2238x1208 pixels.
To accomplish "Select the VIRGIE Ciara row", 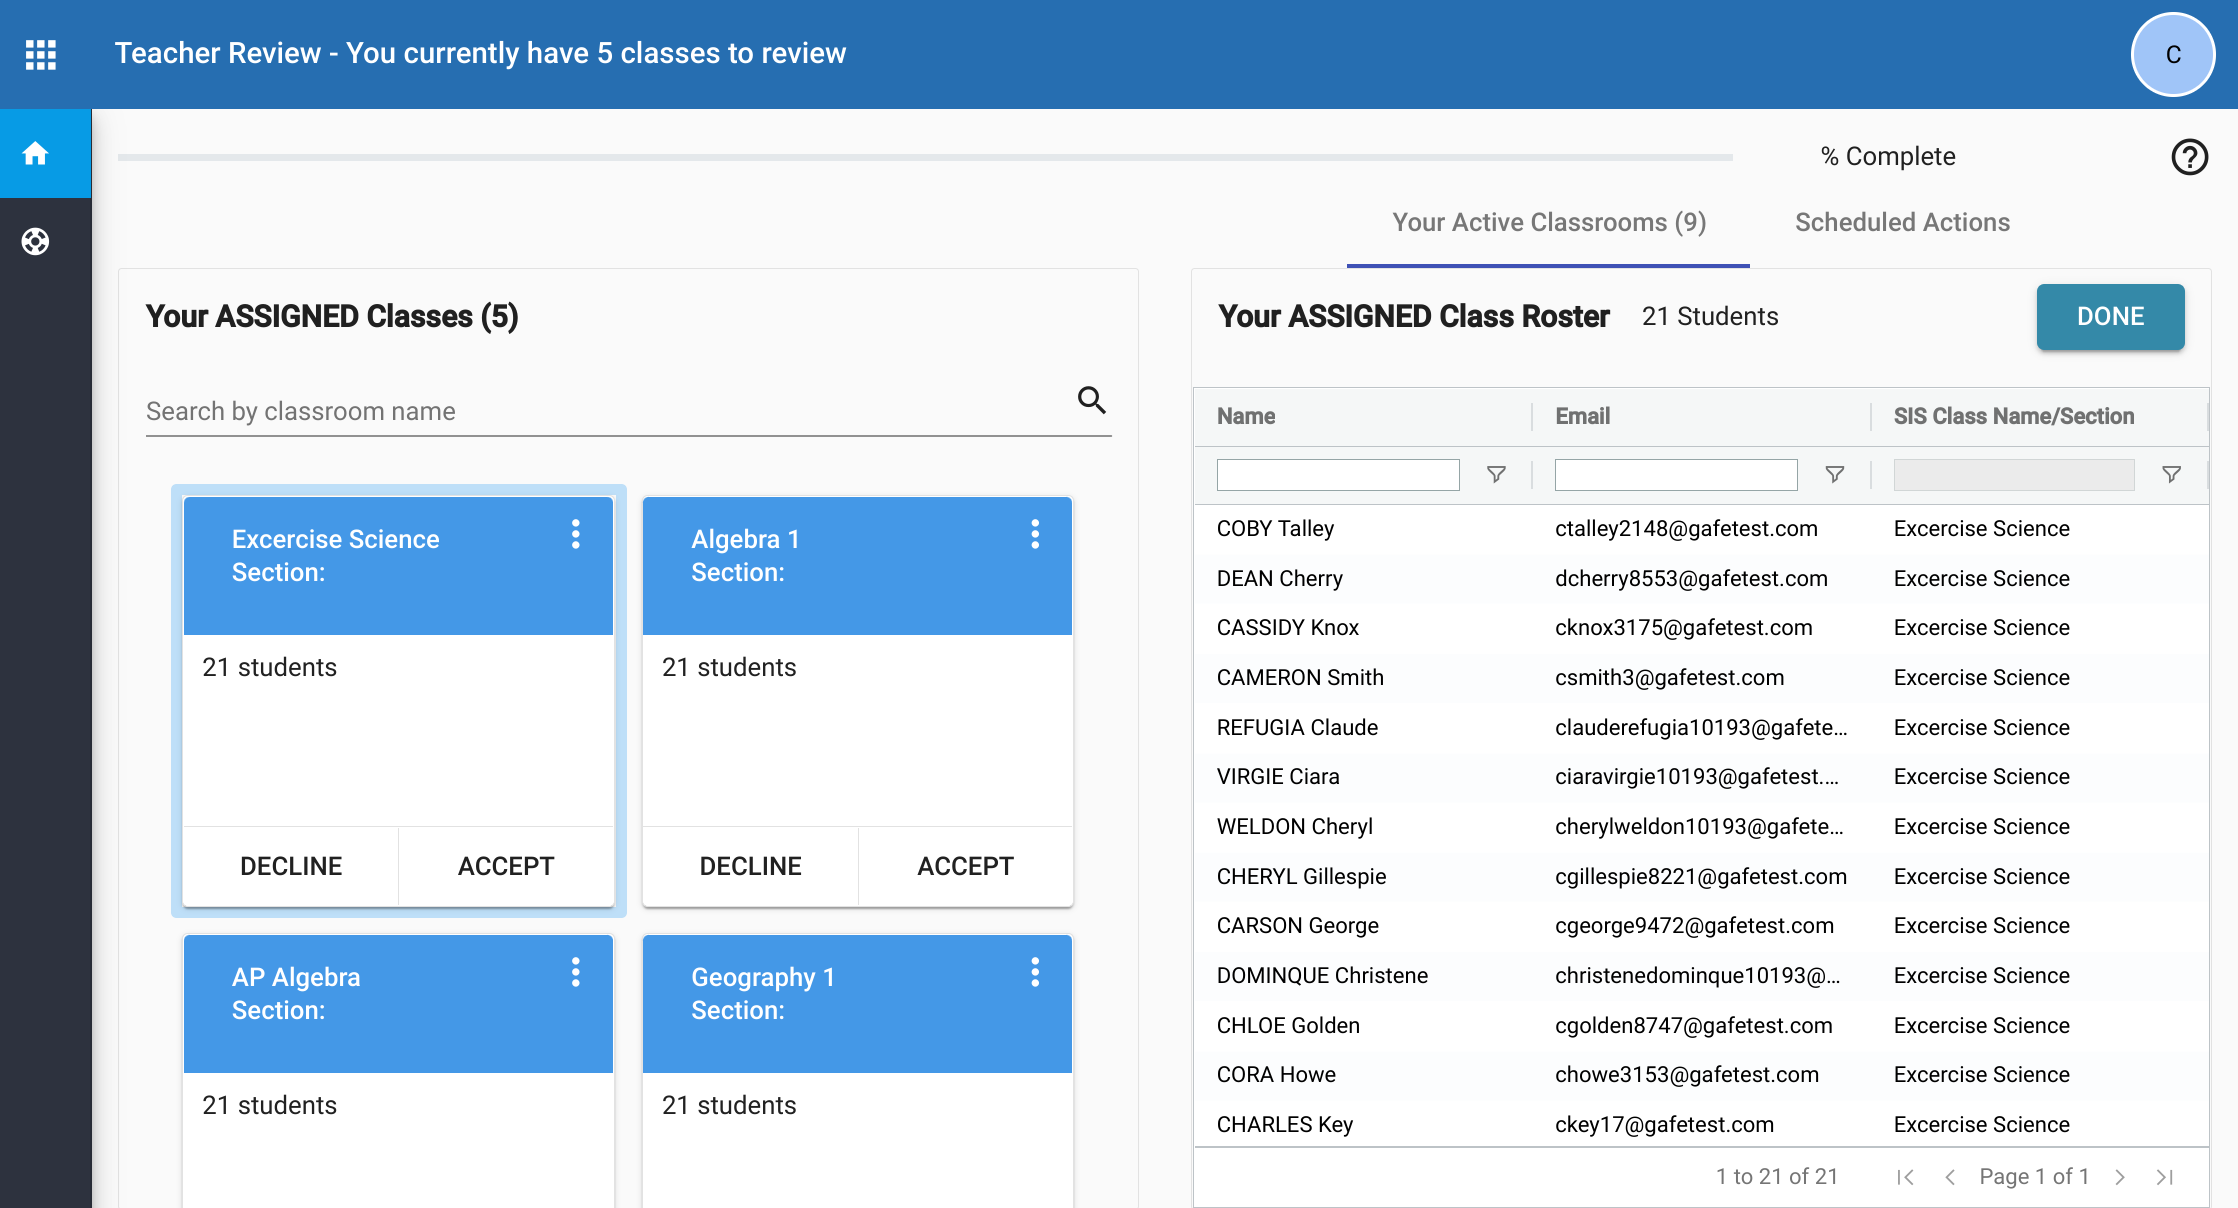I will tap(1700, 777).
